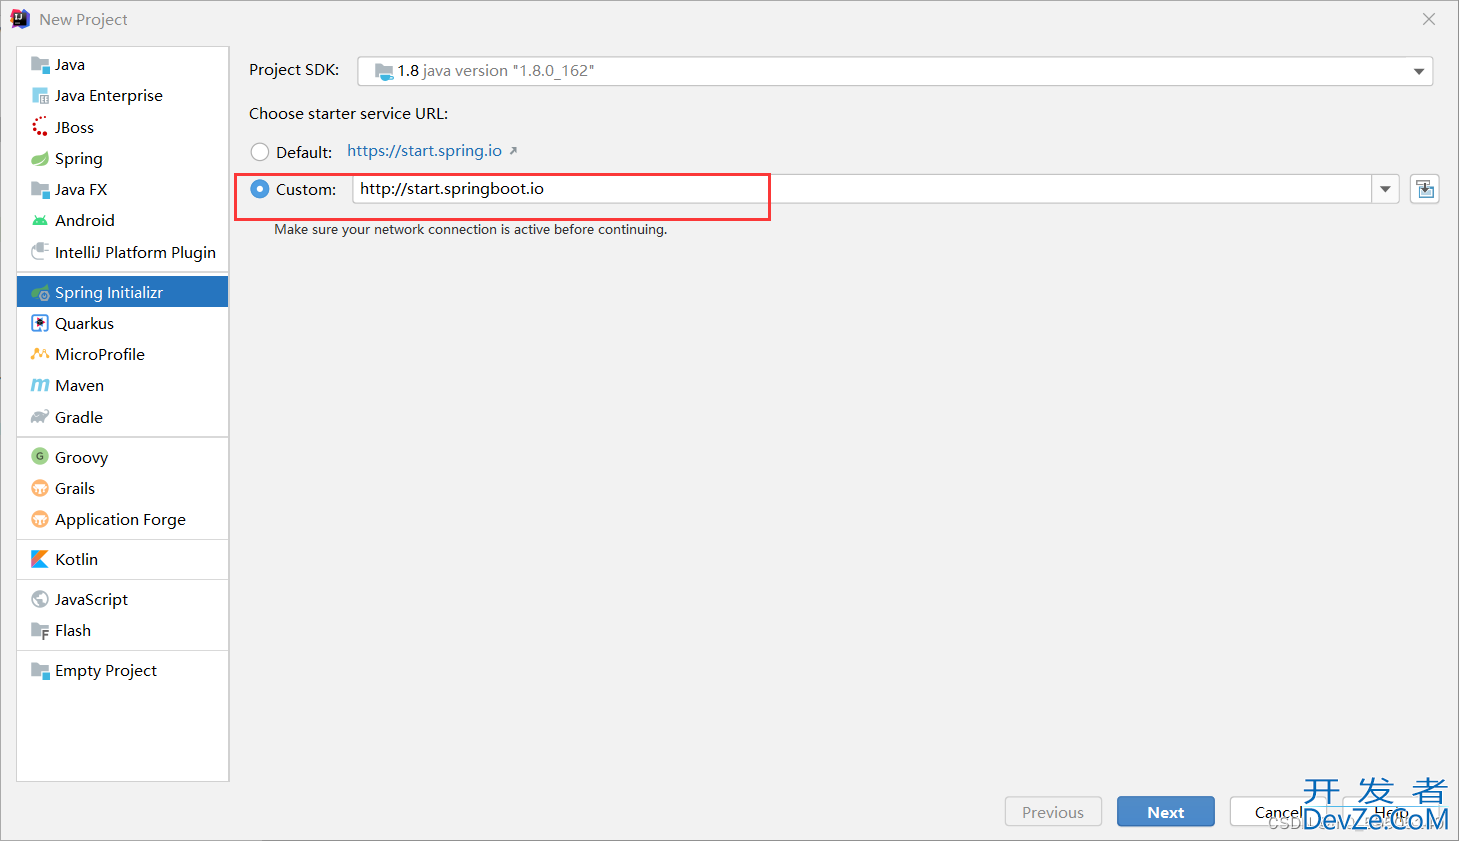The width and height of the screenshot is (1459, 841).
Task: Click the Java project type icon
Action: tap(40, 65)
